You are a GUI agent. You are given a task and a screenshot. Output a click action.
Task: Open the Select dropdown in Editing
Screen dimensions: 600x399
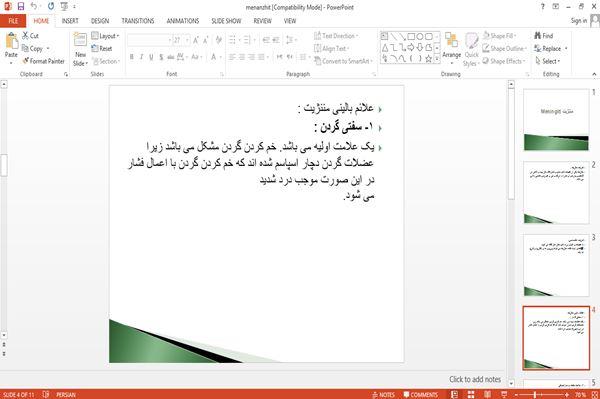[x=548, y=61]
